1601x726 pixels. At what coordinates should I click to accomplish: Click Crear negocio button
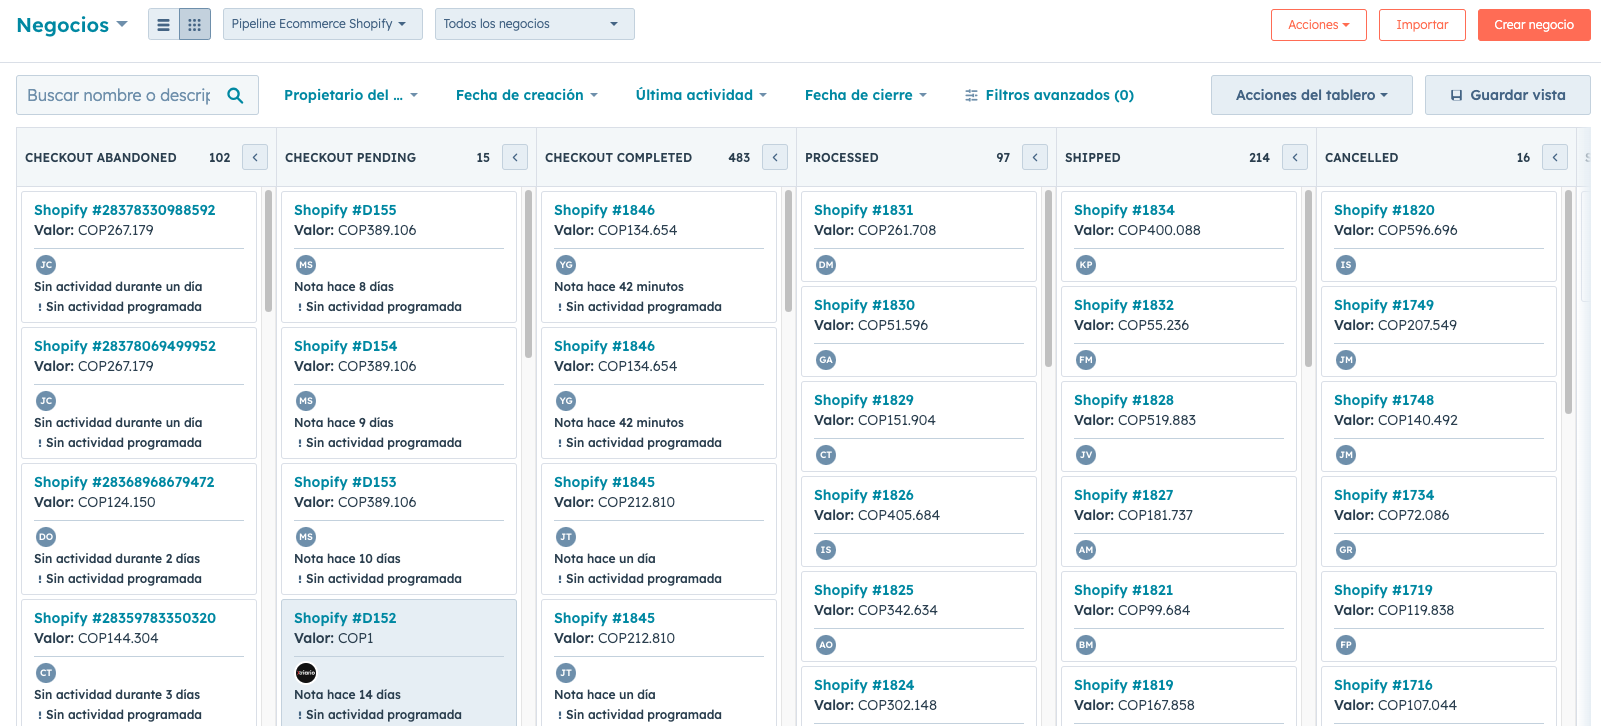tap(1534, 25)
